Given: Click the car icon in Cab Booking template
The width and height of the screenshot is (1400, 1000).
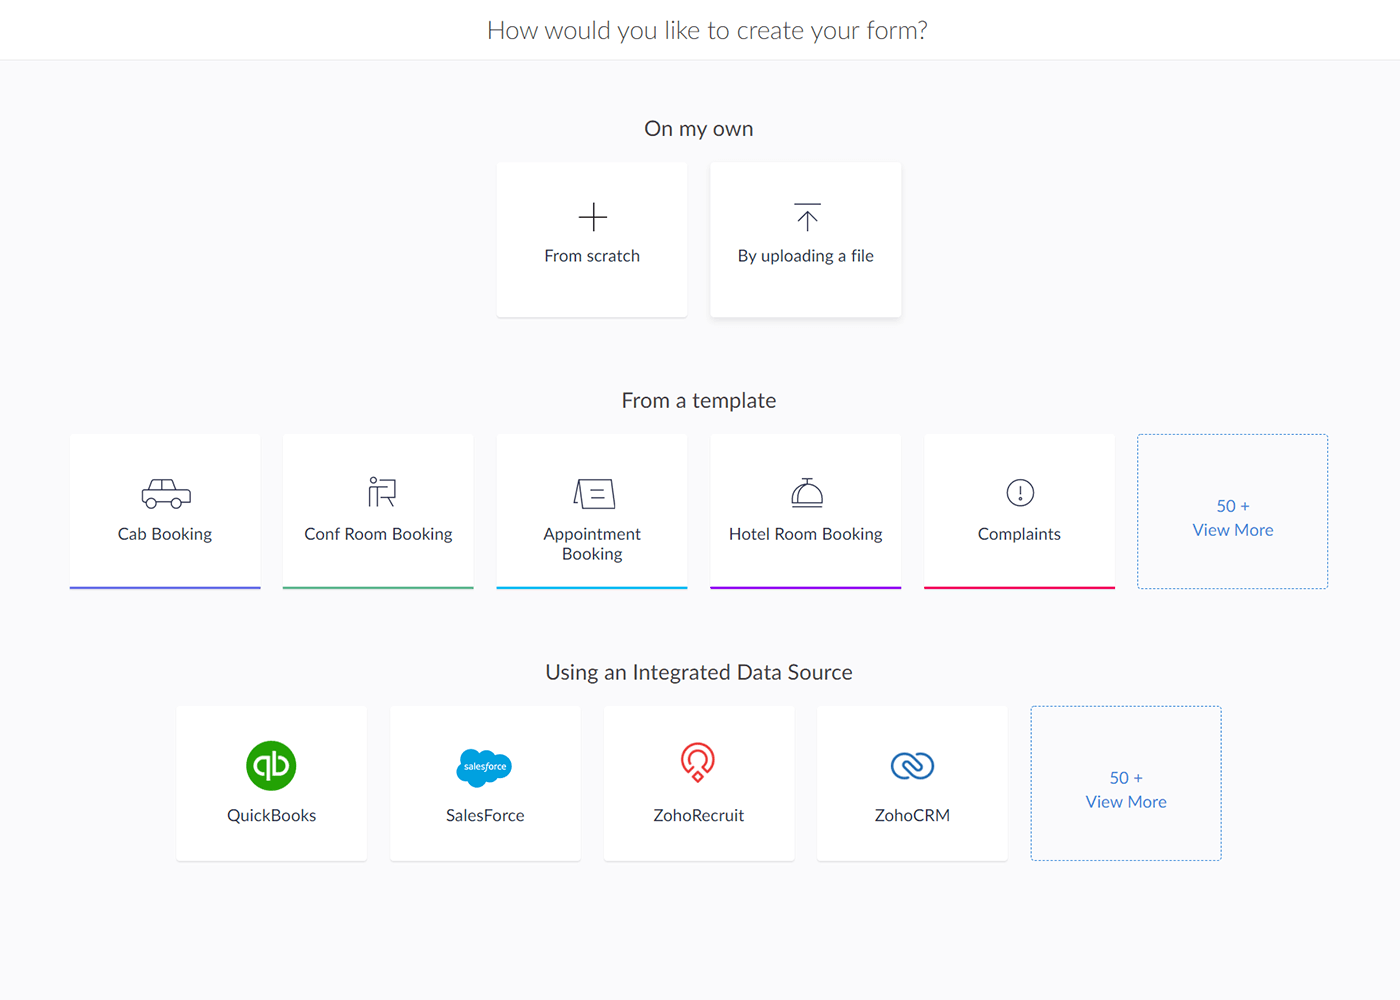Looking at the screenshot, I should 165,493.
